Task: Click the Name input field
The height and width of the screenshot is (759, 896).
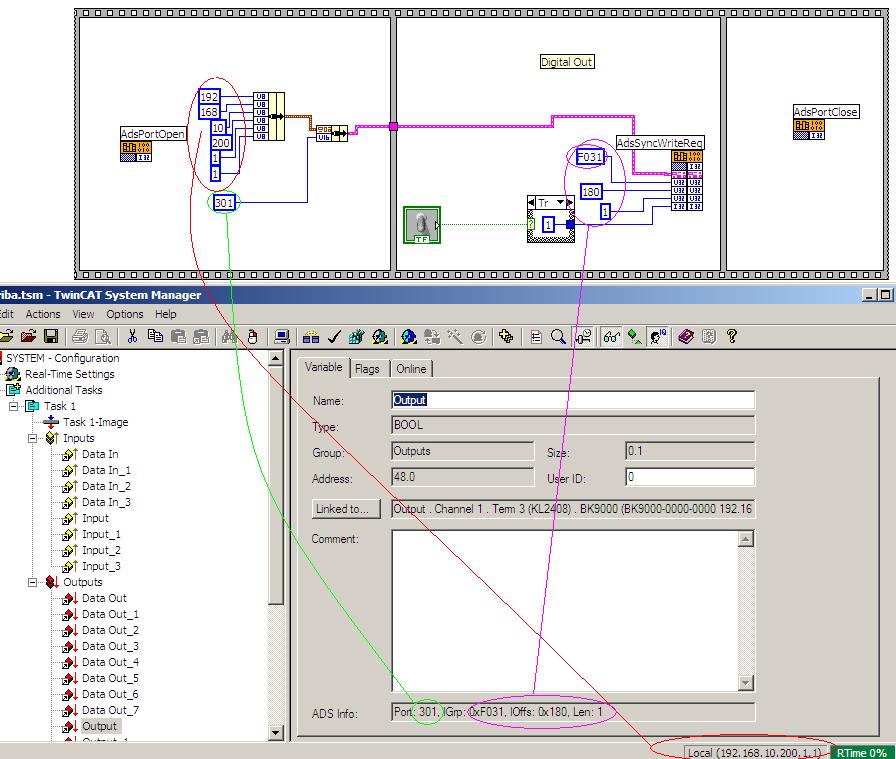Action: point(573,400)
